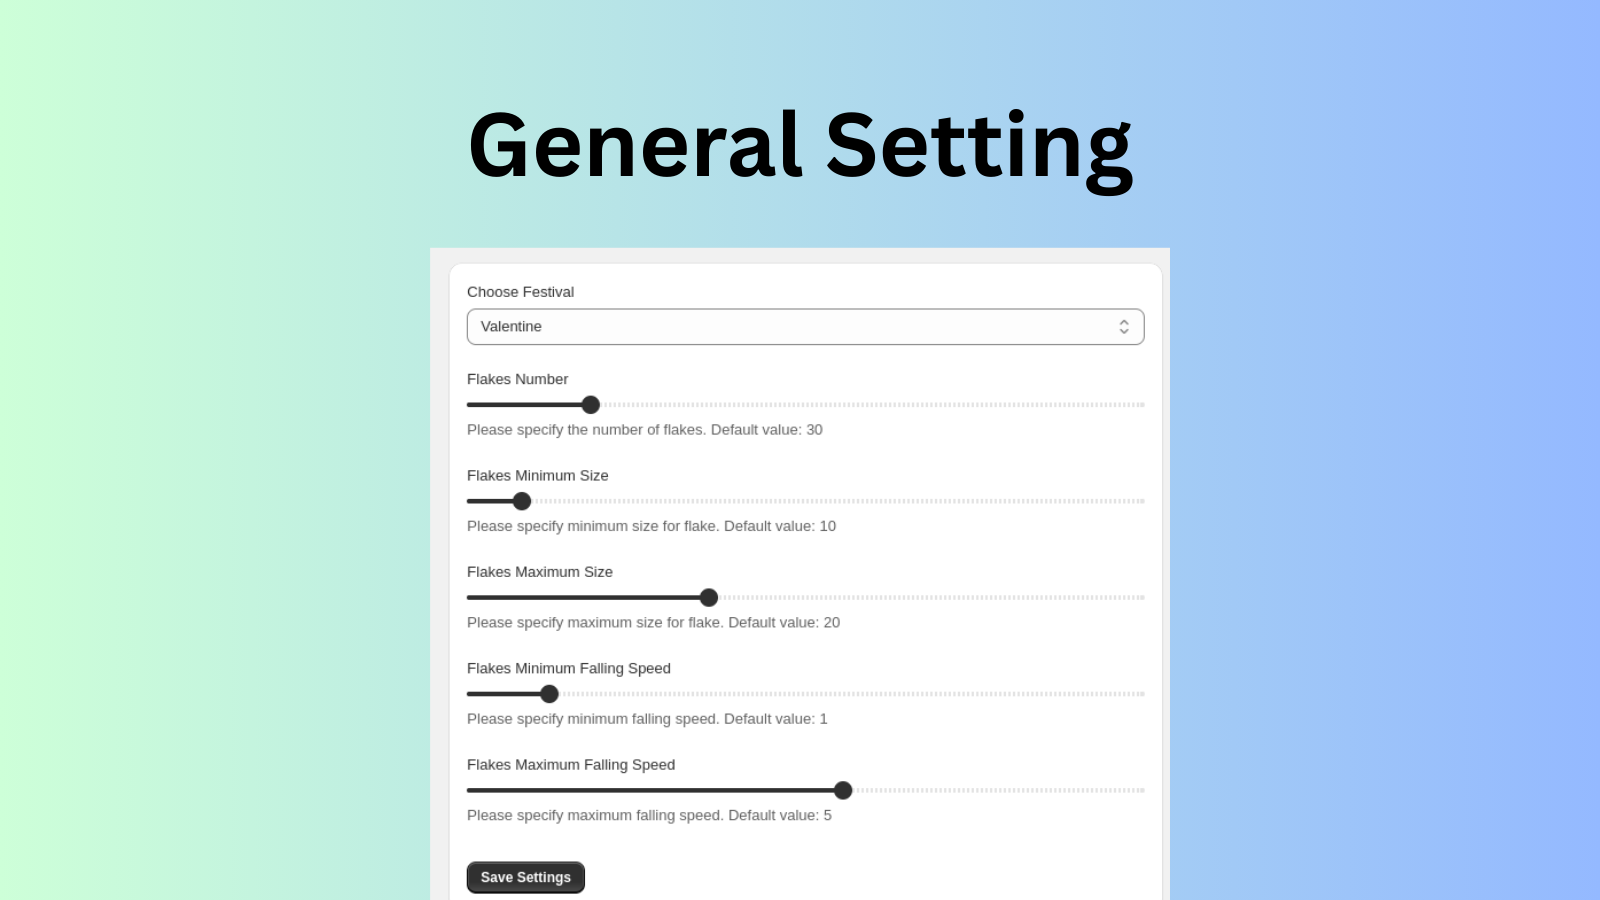The image size is (1600, 900).
Task: Expand the festival list showing Valentine
Action: point(805,326)
